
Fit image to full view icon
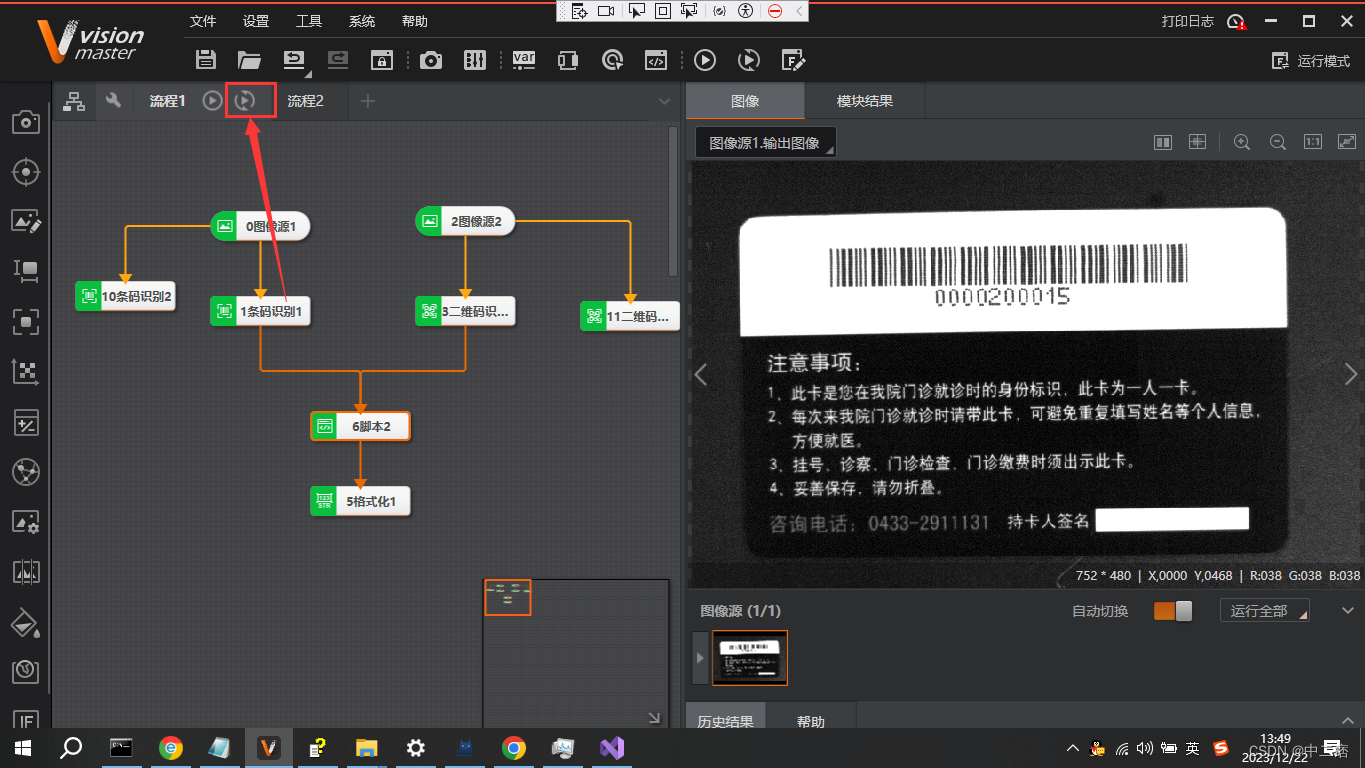click(1347, 142)
